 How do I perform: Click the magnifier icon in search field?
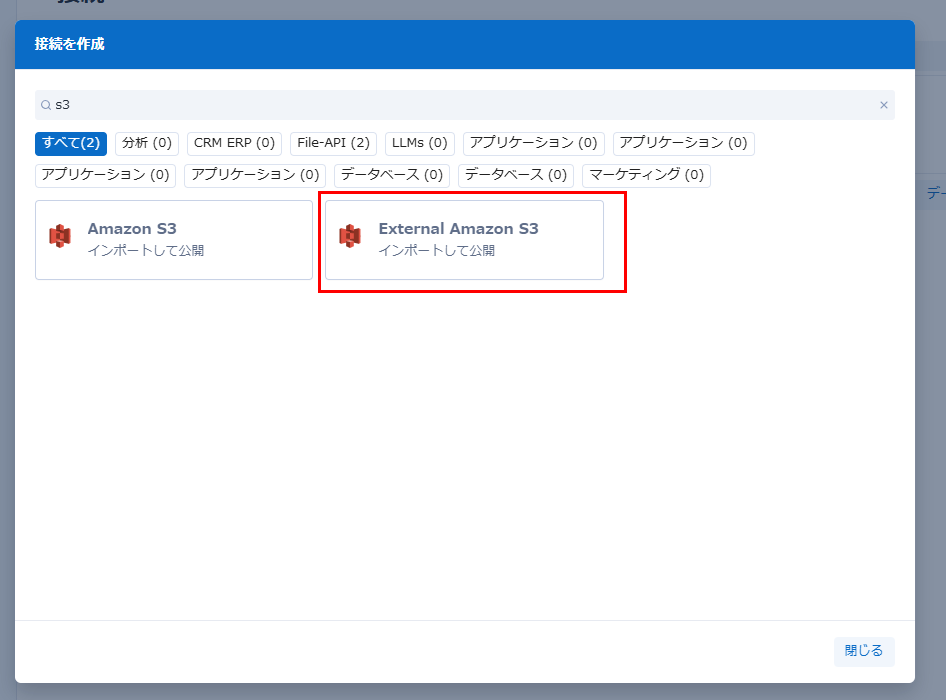[45, 105]
